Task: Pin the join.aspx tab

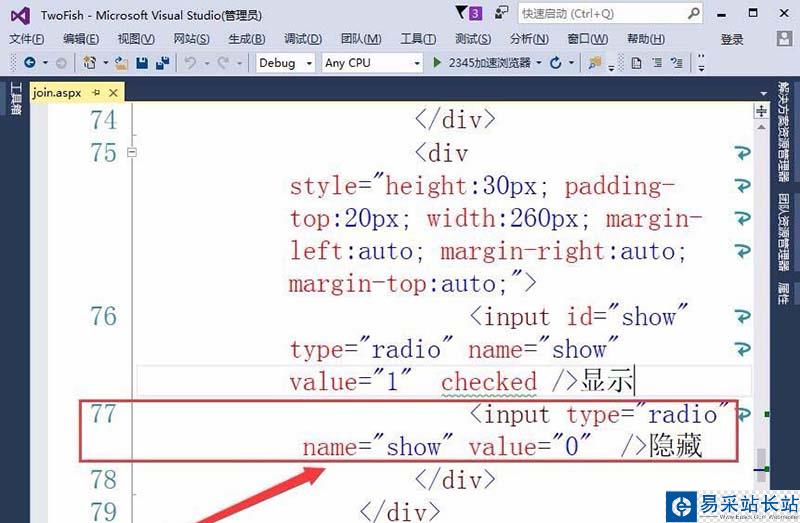Action: pyautogui.click(x=96, y=92)
